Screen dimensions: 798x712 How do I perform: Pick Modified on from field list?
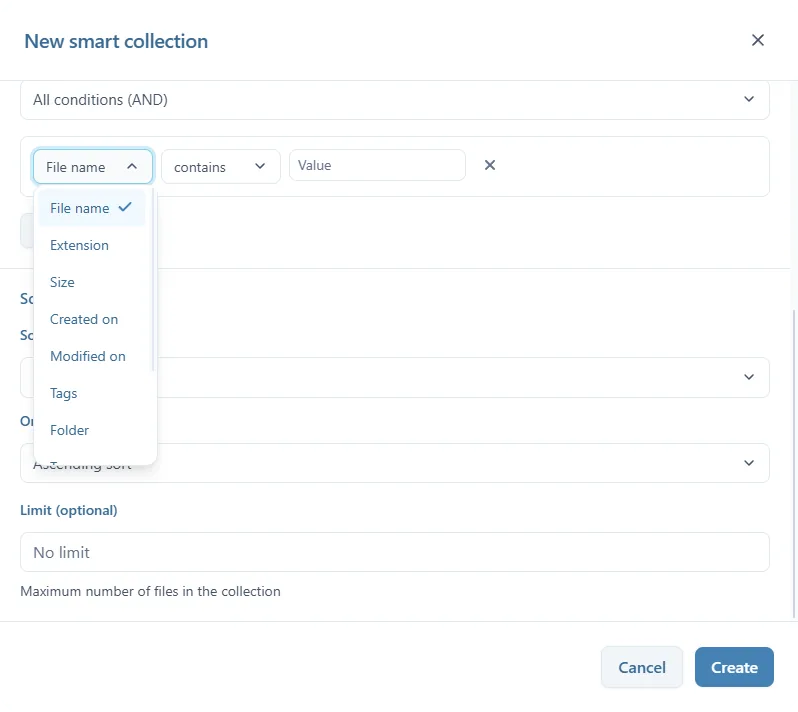(92, 356)
